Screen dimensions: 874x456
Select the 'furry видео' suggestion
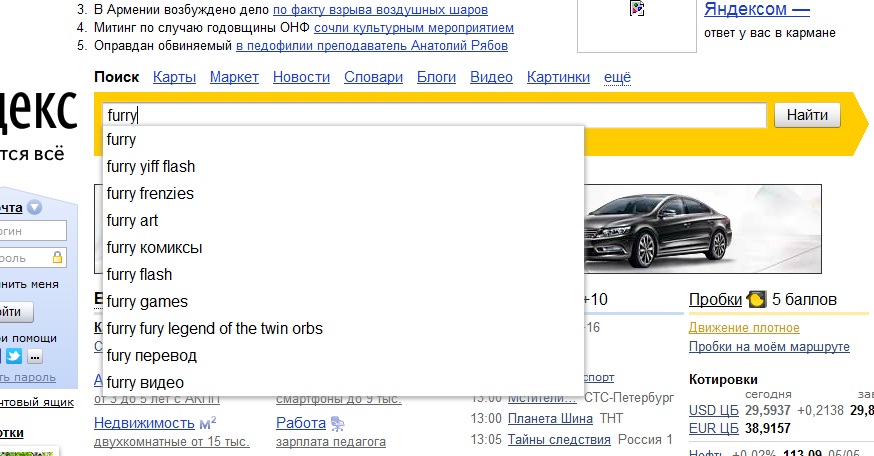click(x=343, y=383)
